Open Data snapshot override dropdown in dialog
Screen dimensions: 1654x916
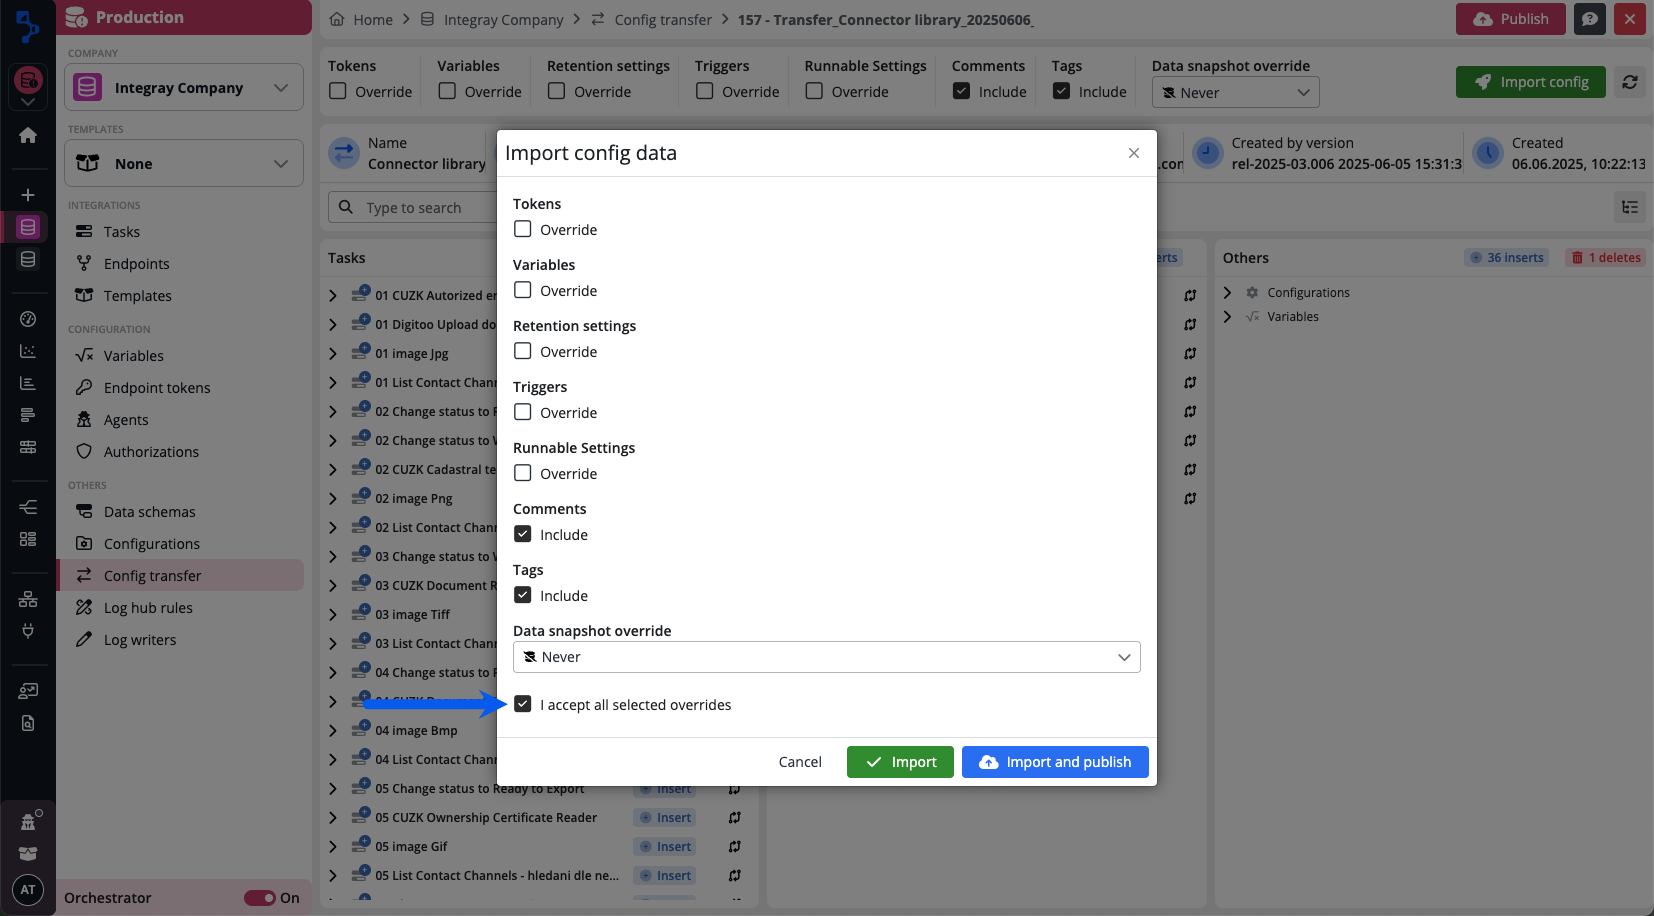tap(826, 657)
